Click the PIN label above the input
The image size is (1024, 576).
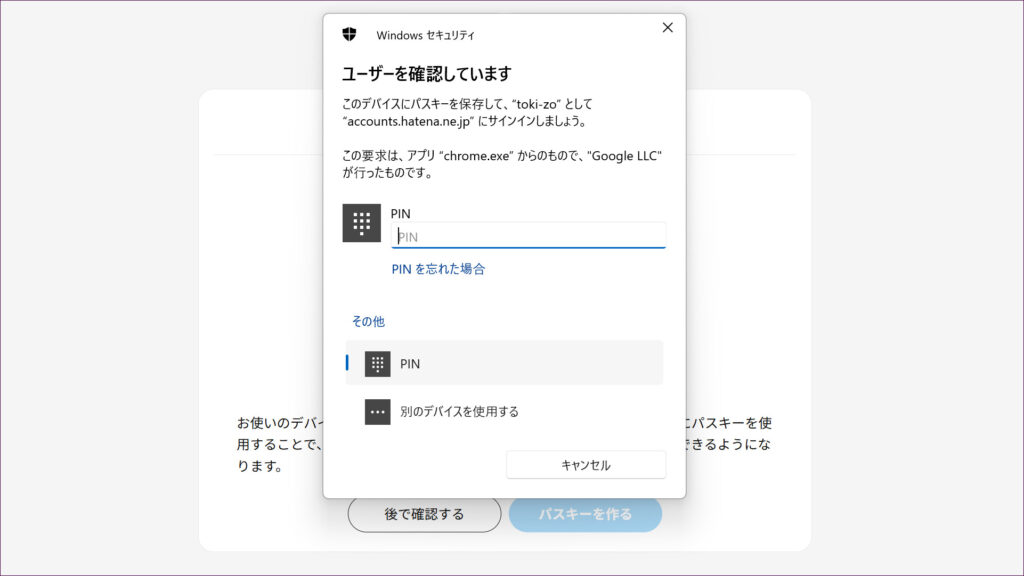(x=401, y=213)
